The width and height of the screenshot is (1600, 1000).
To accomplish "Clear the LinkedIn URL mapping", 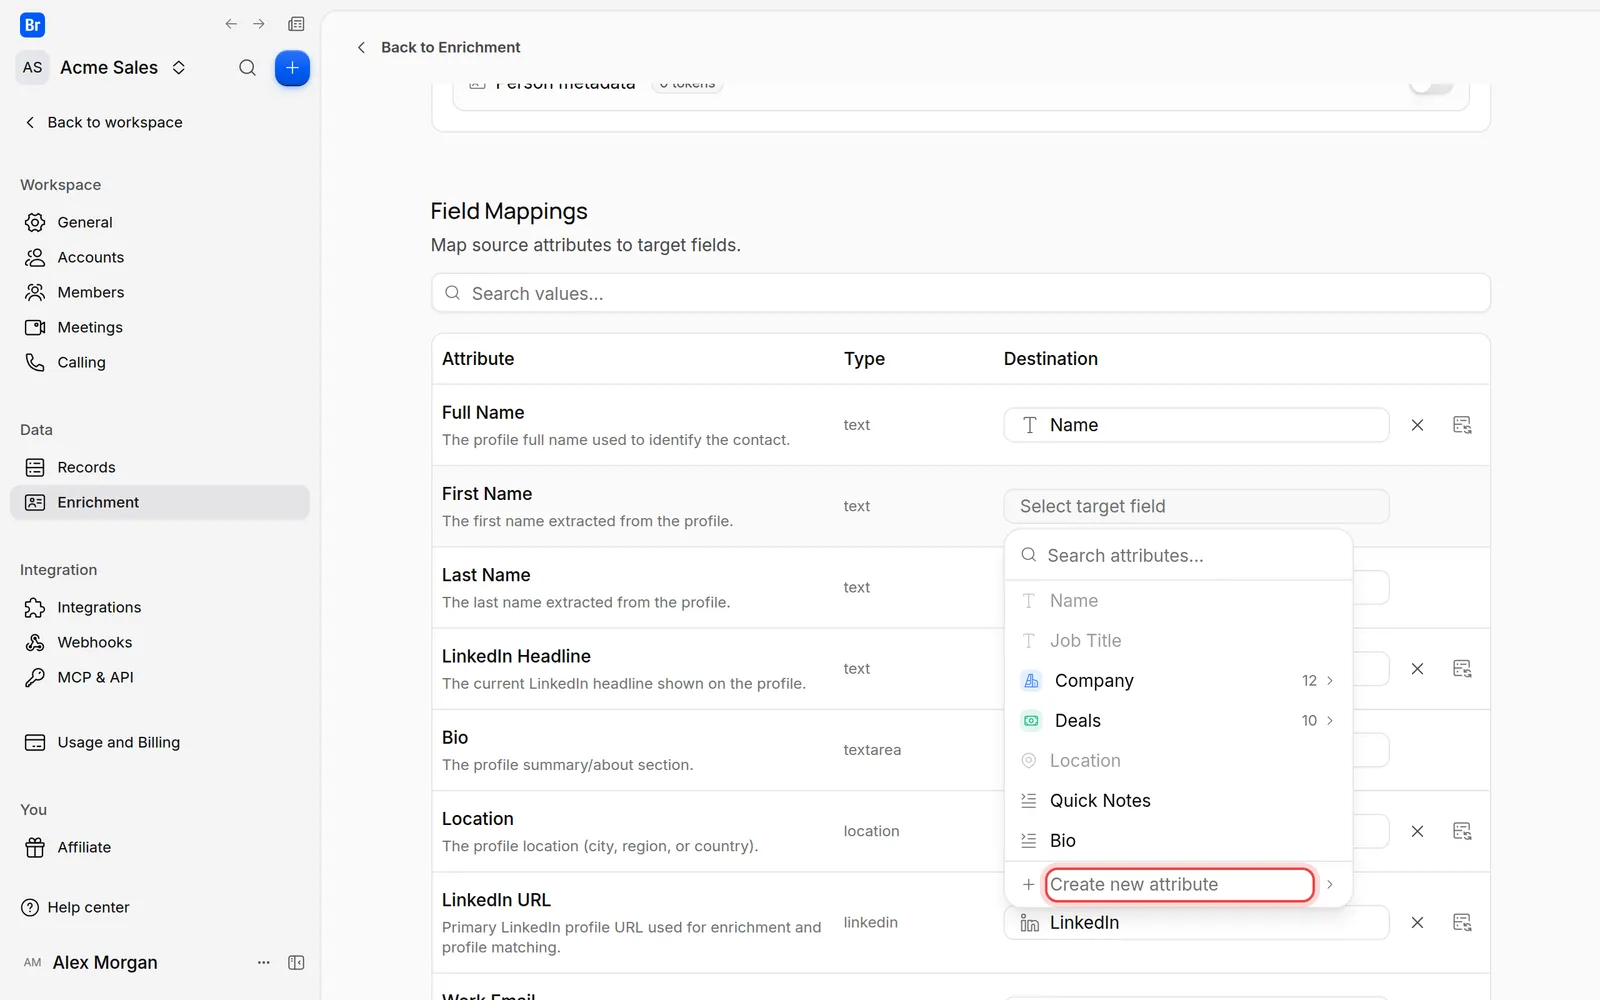I will pyautogui.click(x=1417, y=922).
